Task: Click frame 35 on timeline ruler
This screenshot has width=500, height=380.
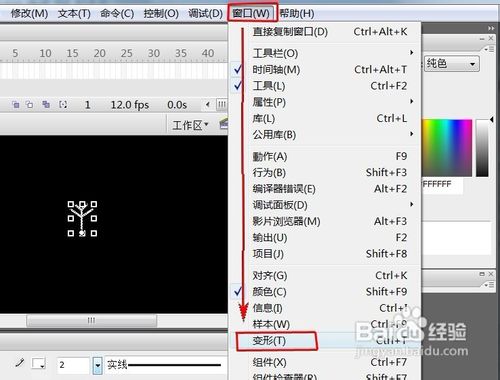Action: (x=181, y=53)
